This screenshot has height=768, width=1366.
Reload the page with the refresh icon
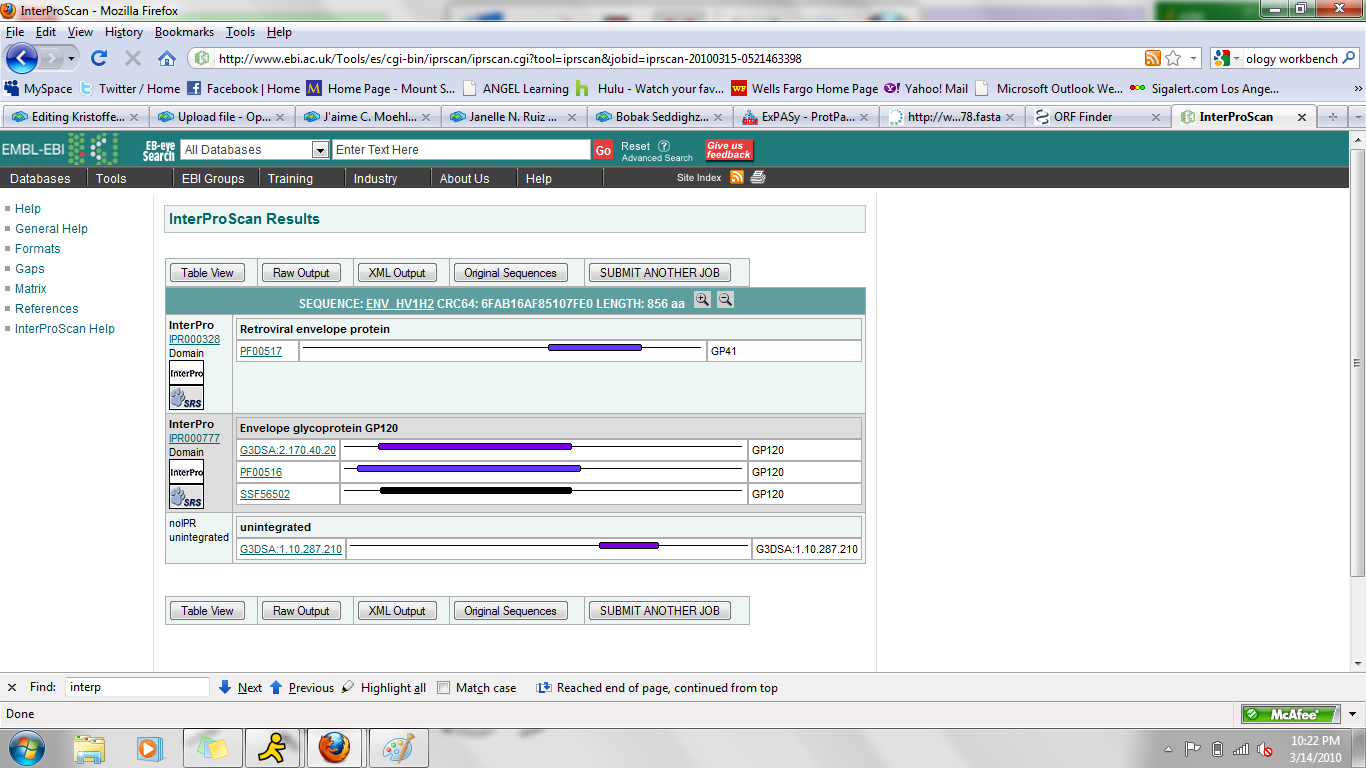(x=99, y=59)
